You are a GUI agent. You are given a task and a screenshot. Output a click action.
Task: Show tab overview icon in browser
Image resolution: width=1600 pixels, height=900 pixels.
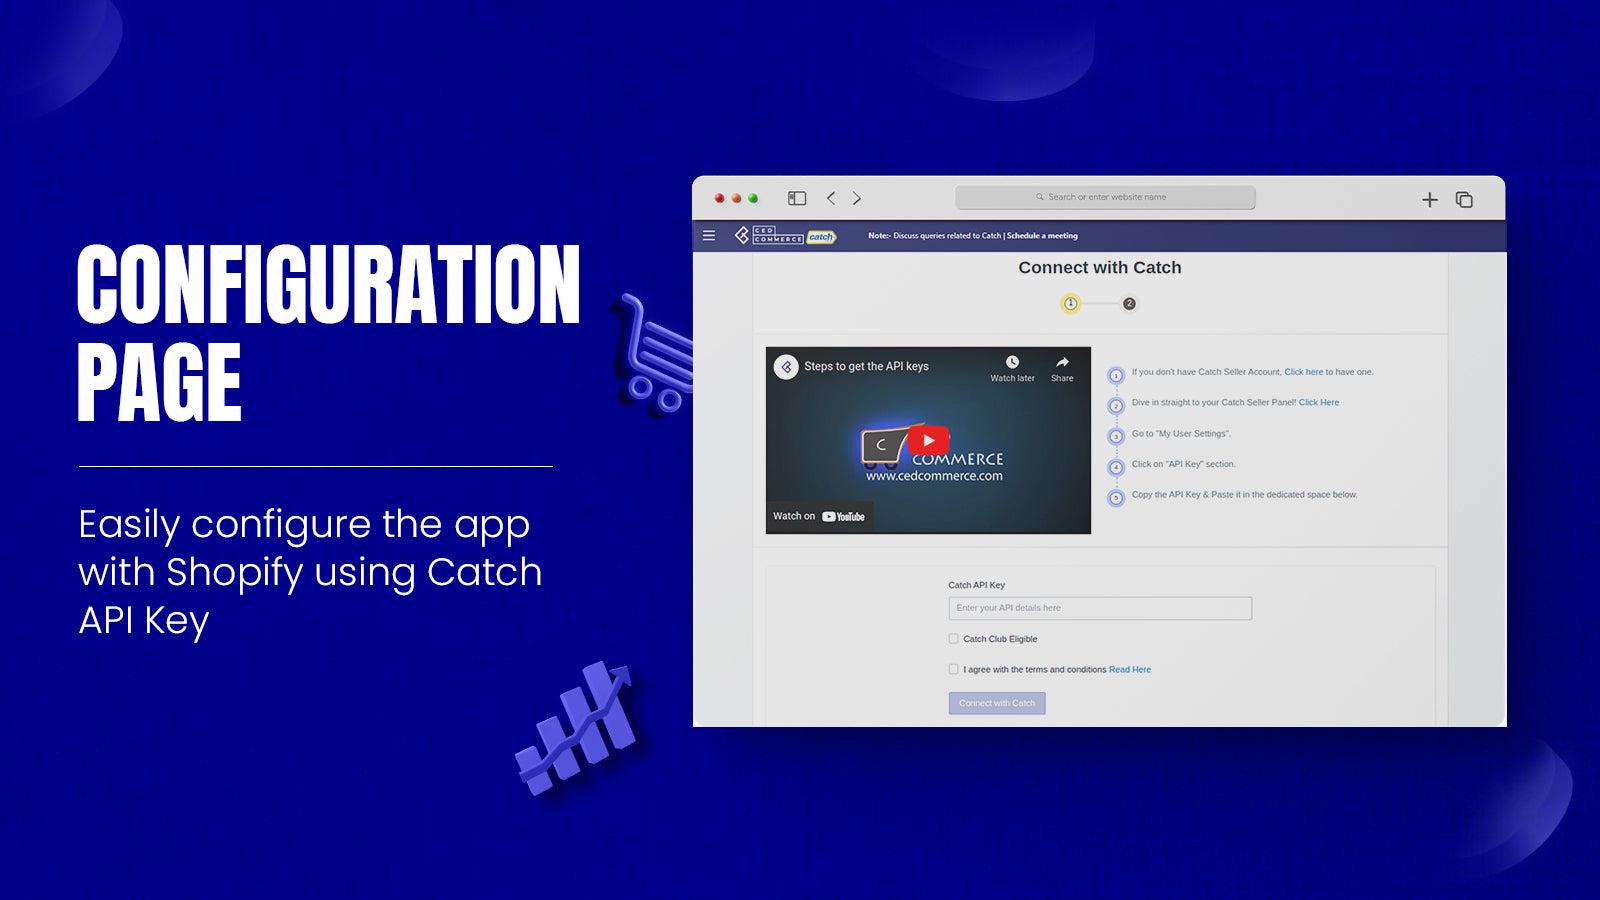click(x=1464, y=200)
